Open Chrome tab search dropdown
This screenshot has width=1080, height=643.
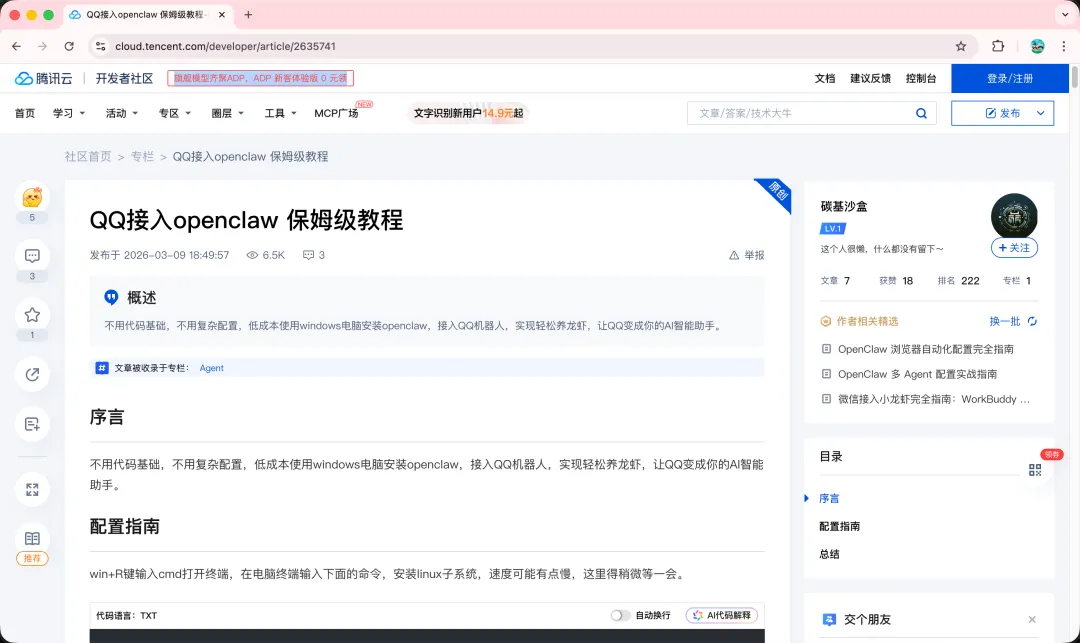[1065, 14]
